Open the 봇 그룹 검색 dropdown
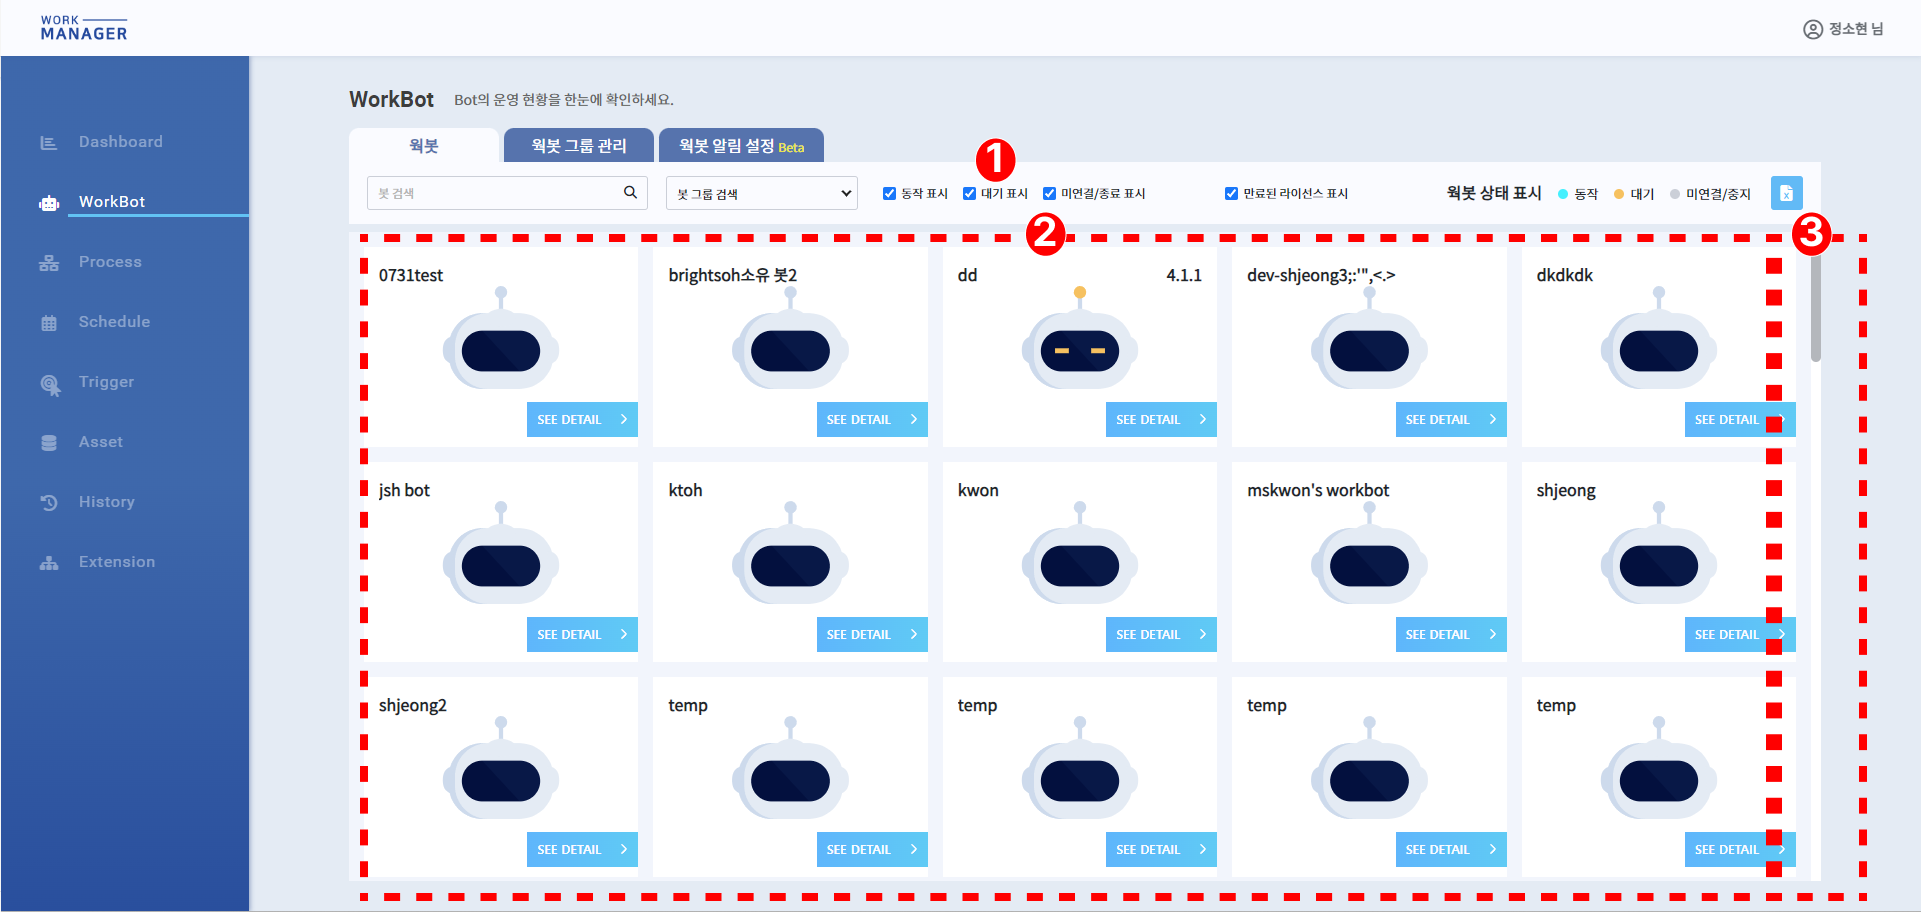Viewport: 1921px width, 912px height. pos(762,193)
